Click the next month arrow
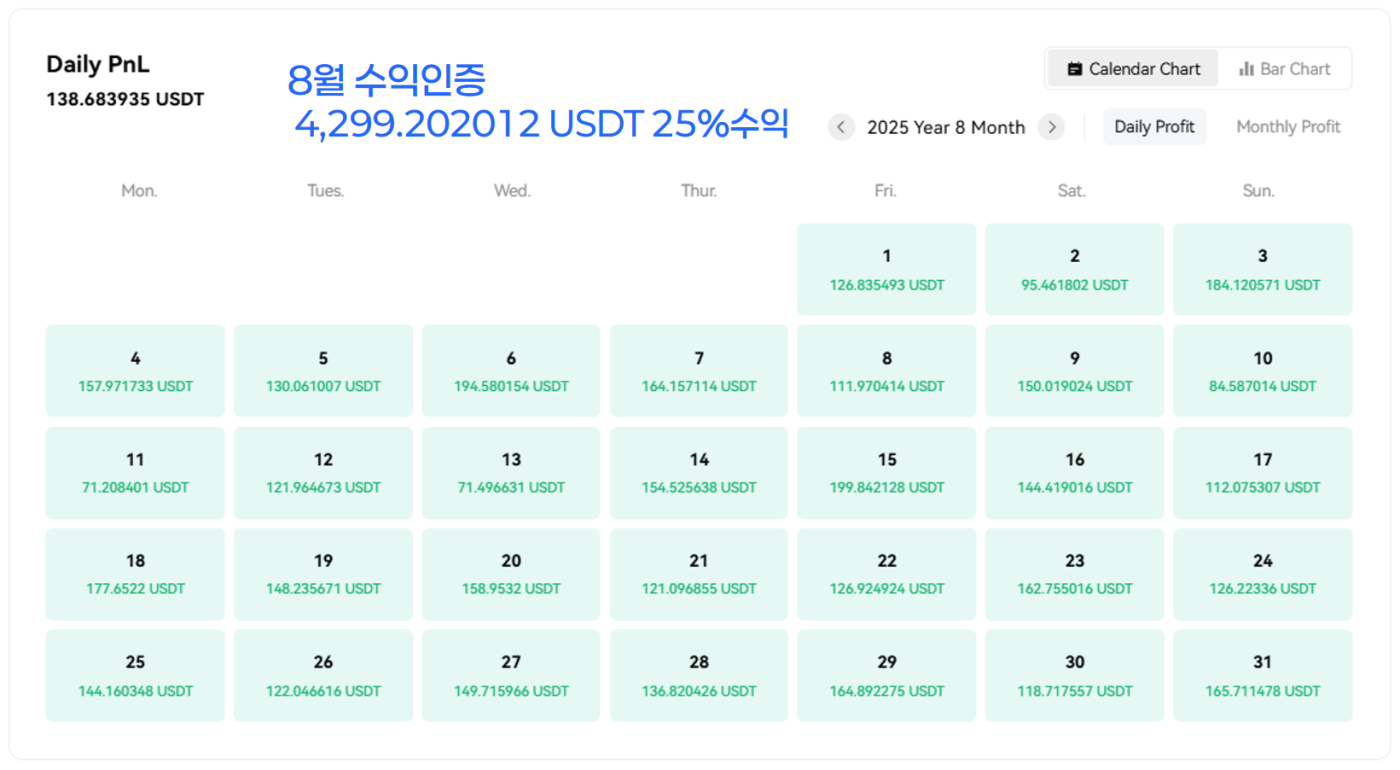 coord(1051,127)
